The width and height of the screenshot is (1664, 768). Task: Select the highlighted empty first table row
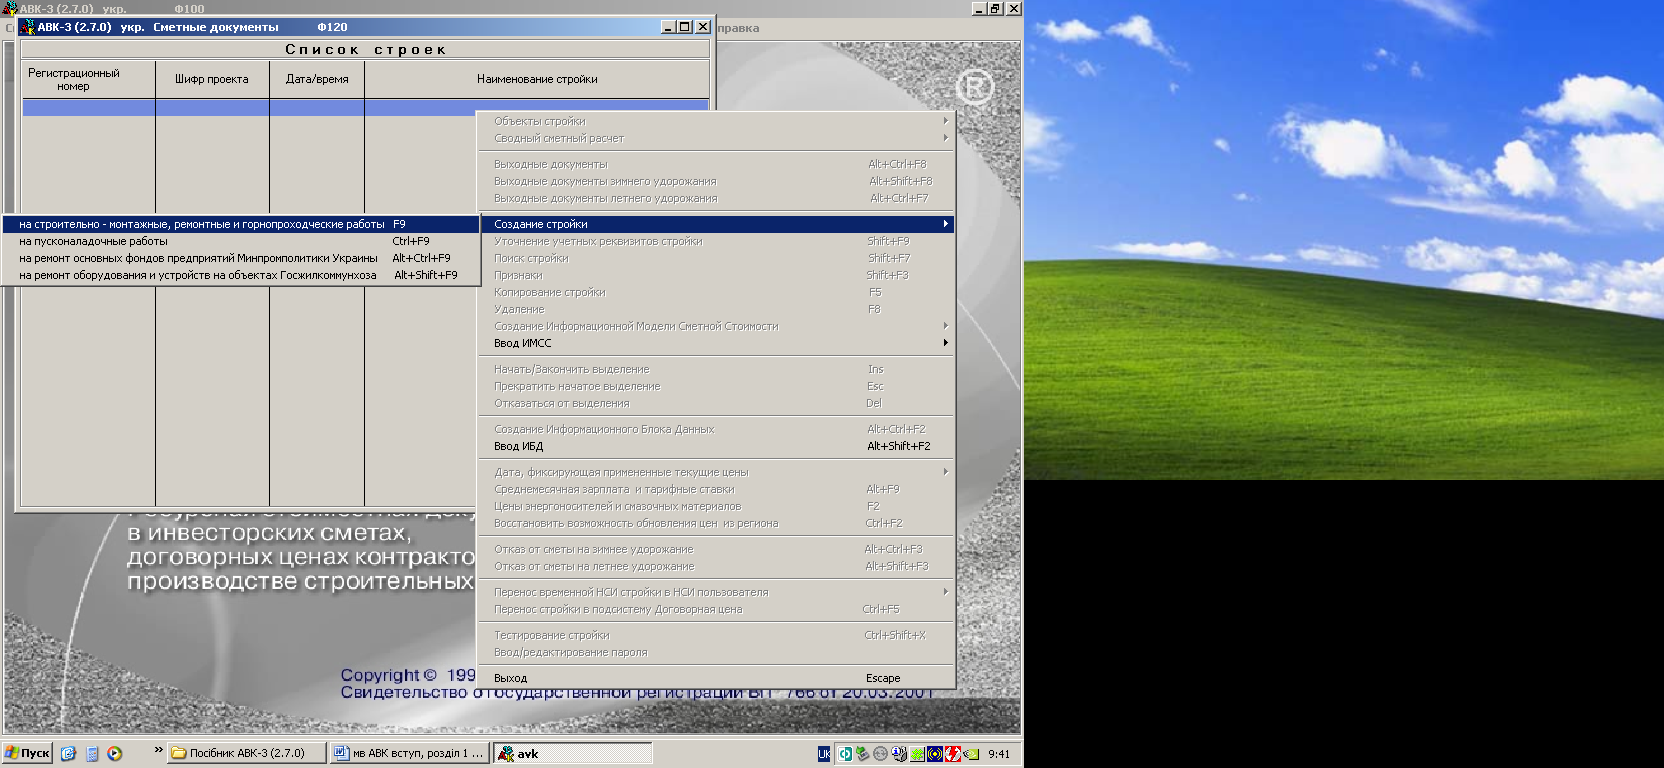point(365,107)
